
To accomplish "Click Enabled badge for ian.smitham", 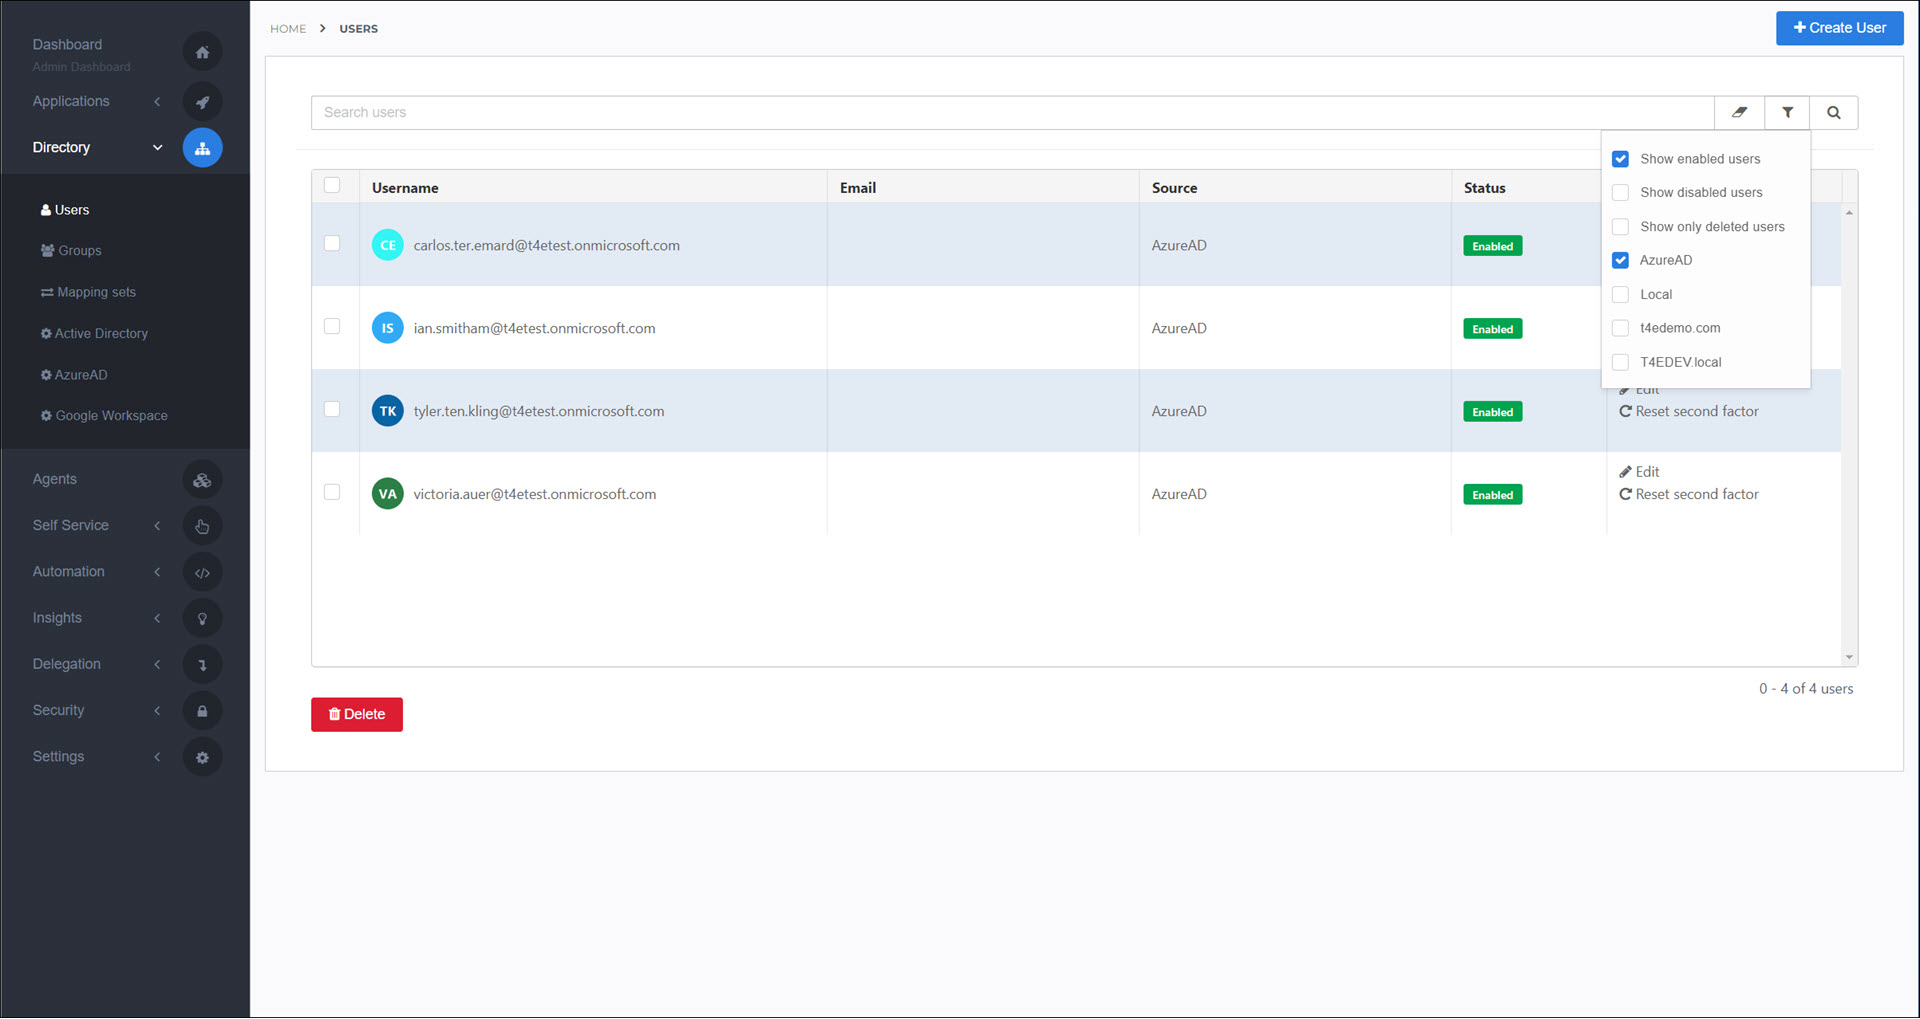I will pyautogui.click(x=1492, y=329).
